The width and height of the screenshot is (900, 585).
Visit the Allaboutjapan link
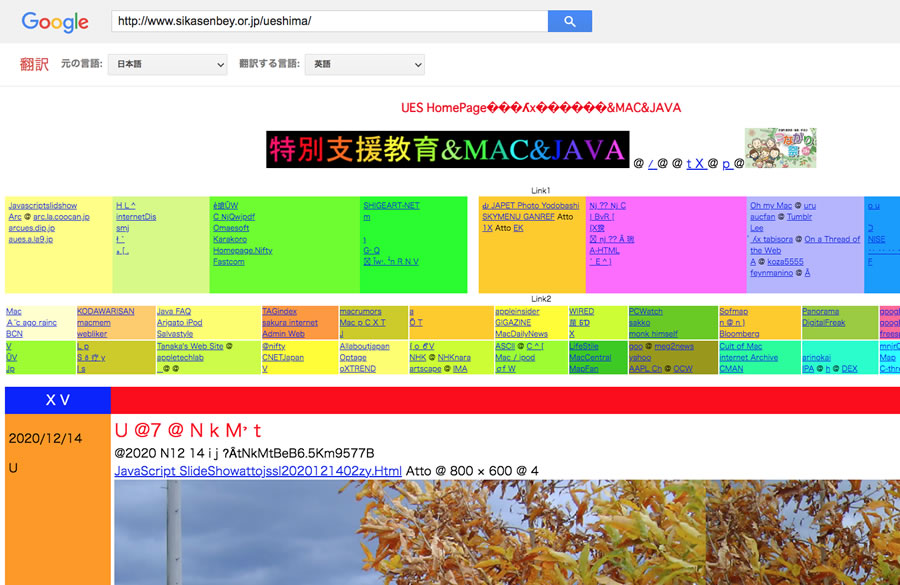364,346
